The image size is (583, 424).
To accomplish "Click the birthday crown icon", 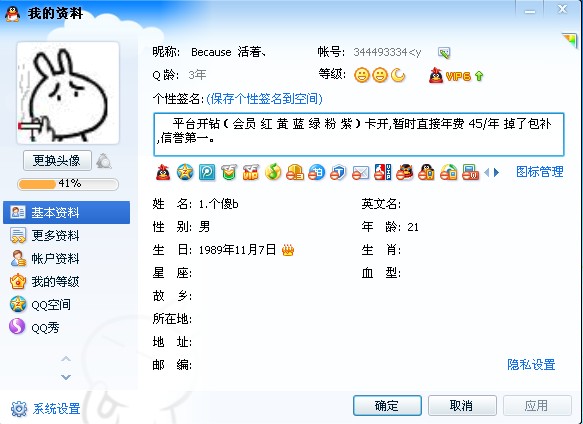I will click(287, 250).
